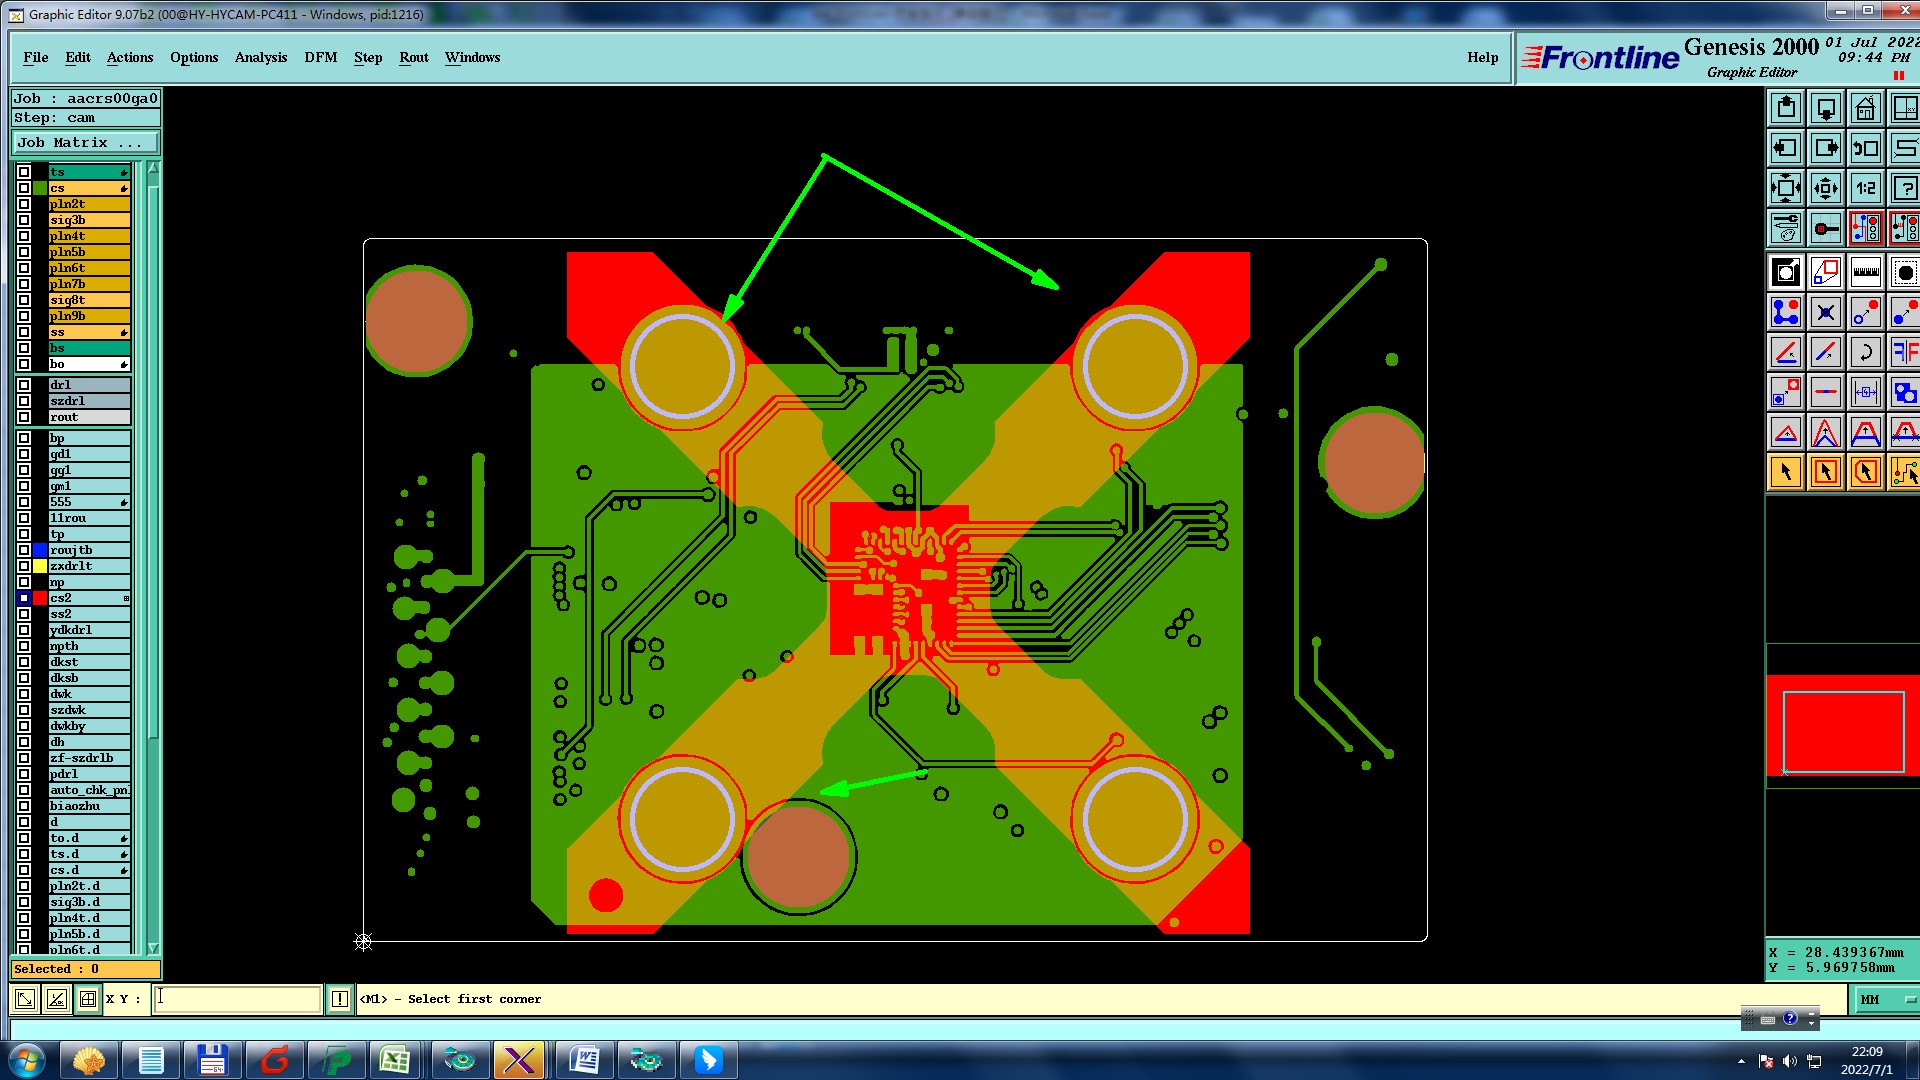Click the Excel icon in taskbar
1920x1080 pixels.
click(395, 1060)
